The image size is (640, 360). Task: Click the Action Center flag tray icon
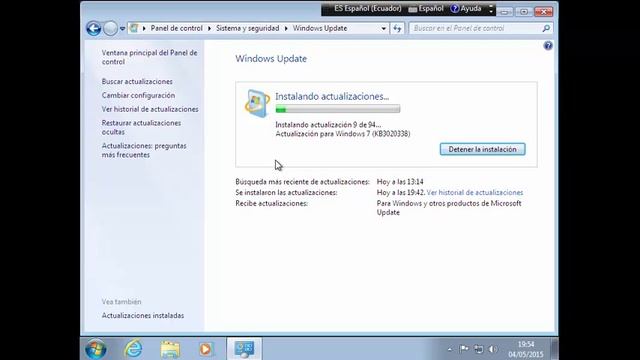click(x=464, y=349)
